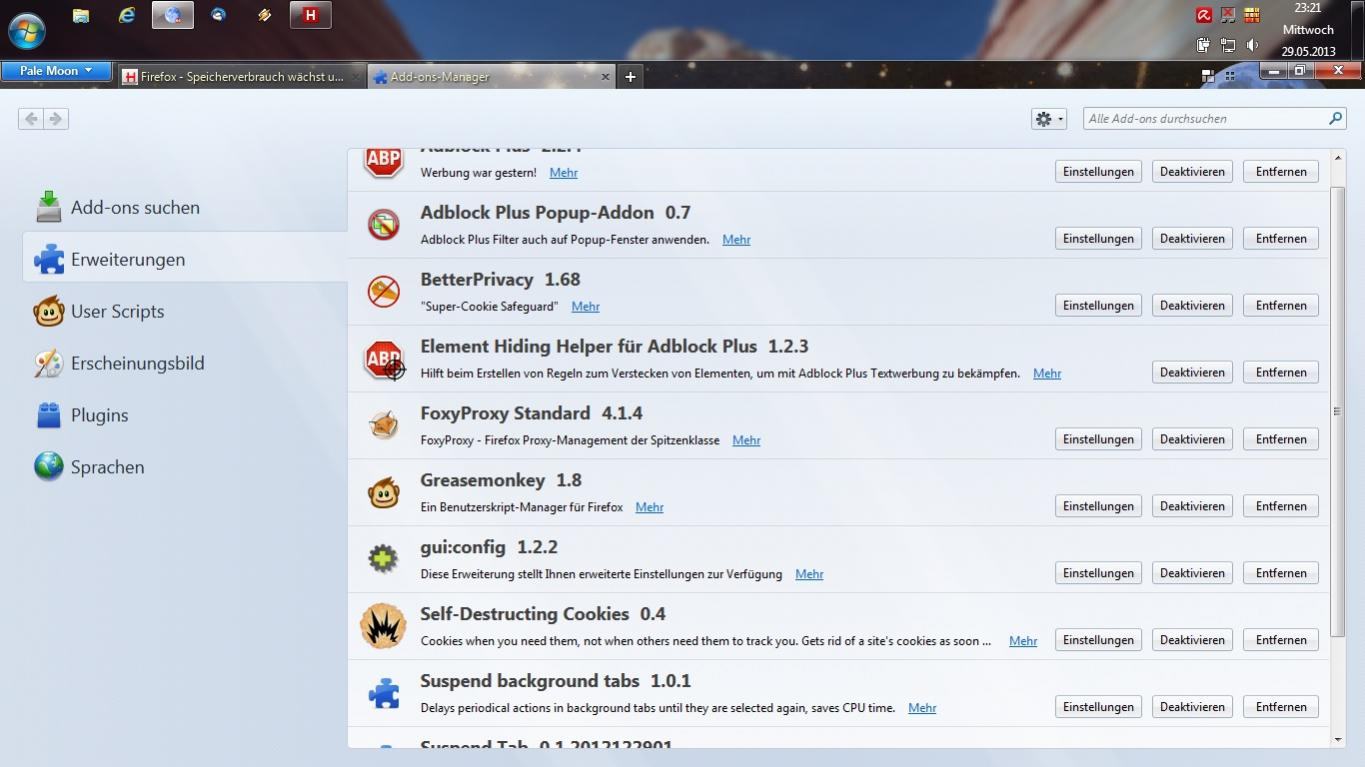Deactivate Suspend background tabs

1192,707
